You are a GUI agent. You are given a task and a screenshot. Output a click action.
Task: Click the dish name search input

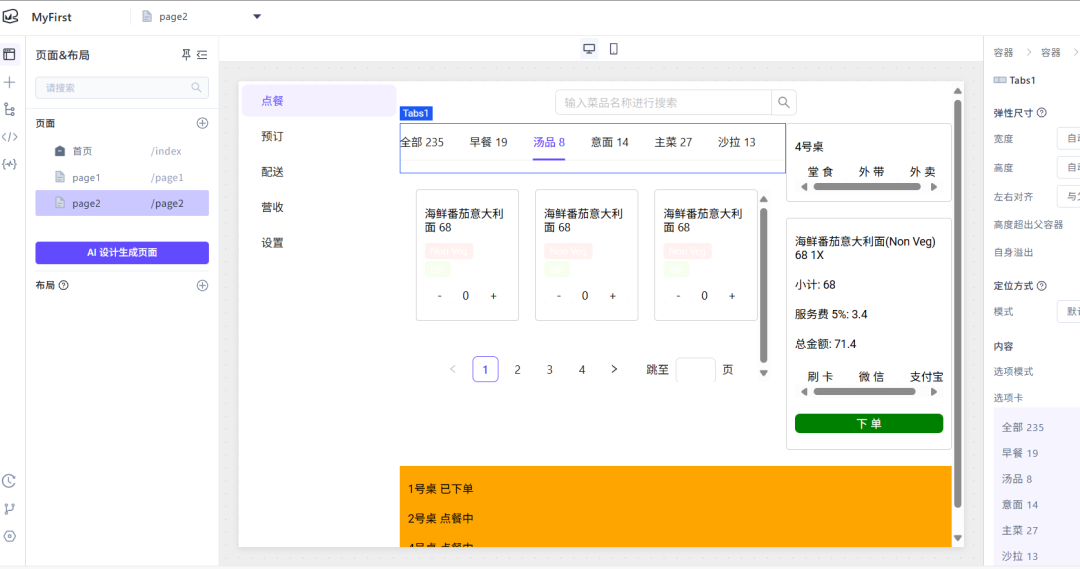click(x=663, y=103)
